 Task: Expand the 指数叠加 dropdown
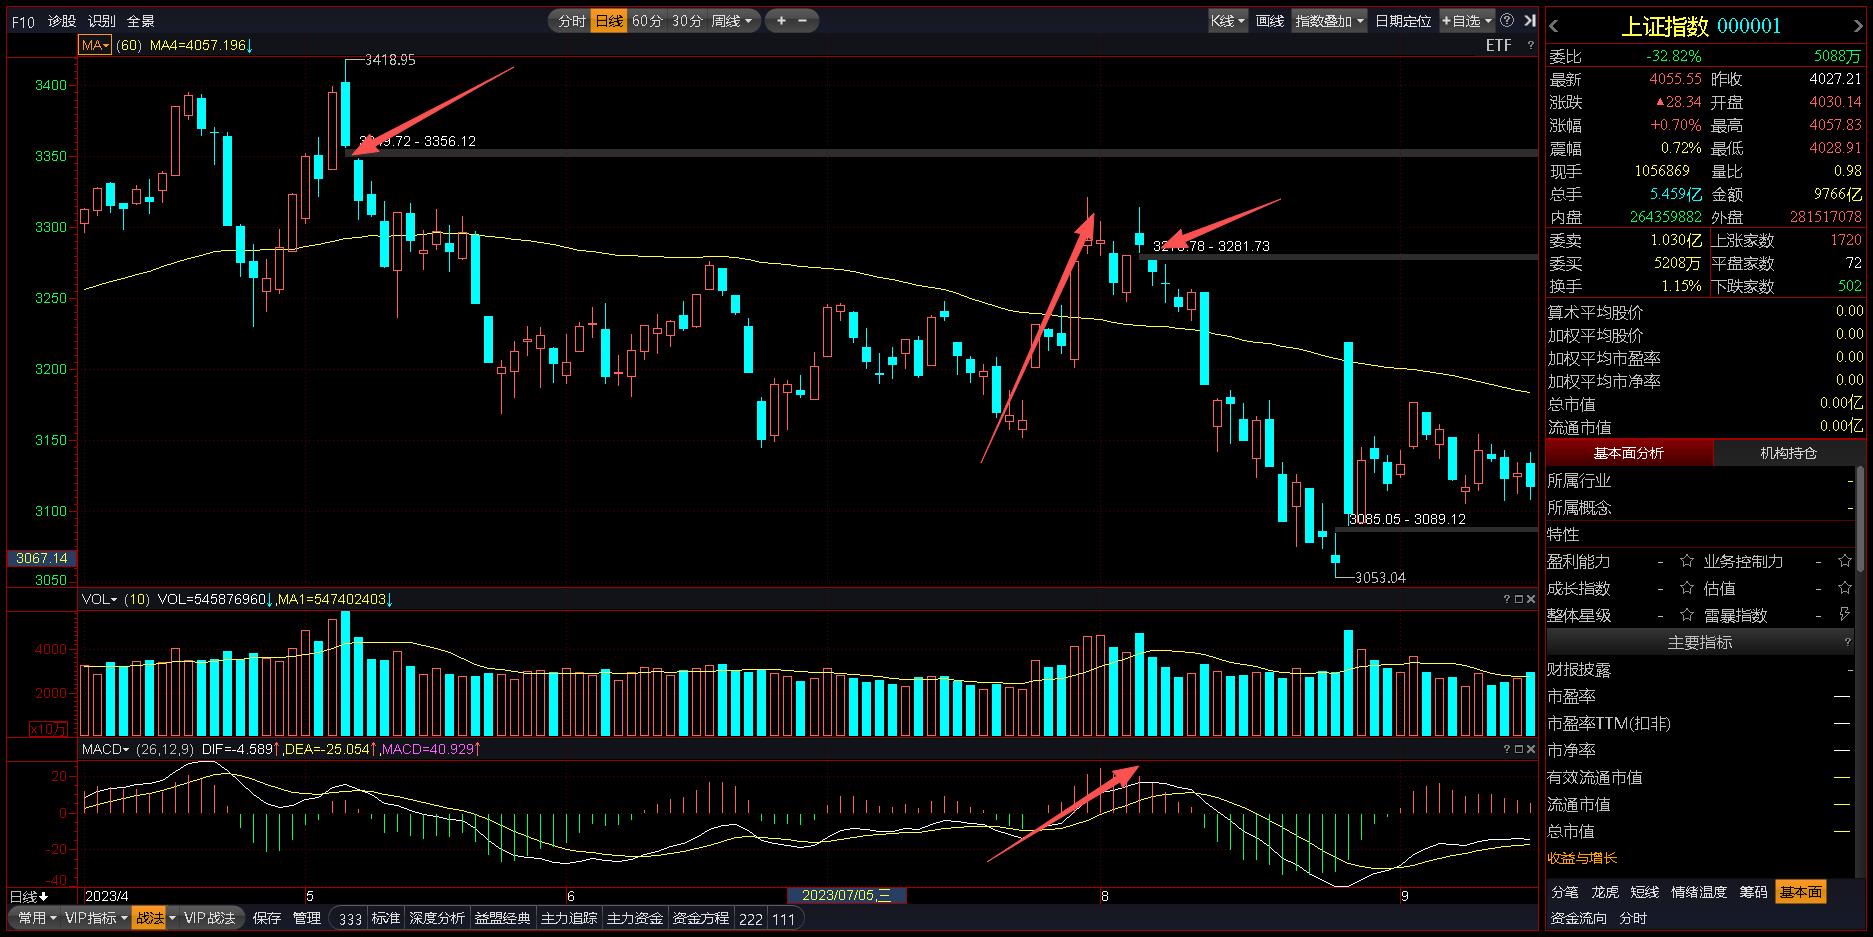tap(1329, 20)
